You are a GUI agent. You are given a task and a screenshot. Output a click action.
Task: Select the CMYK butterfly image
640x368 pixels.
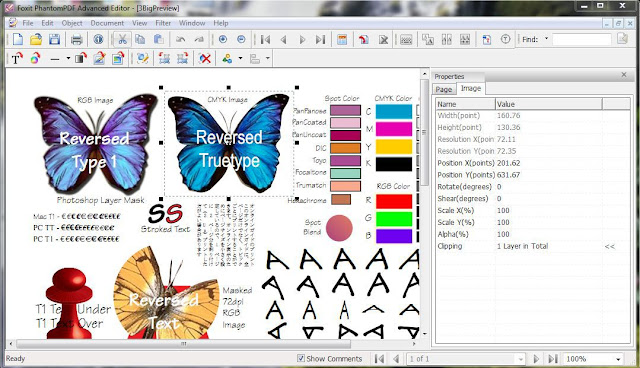[x=229, y=143]
